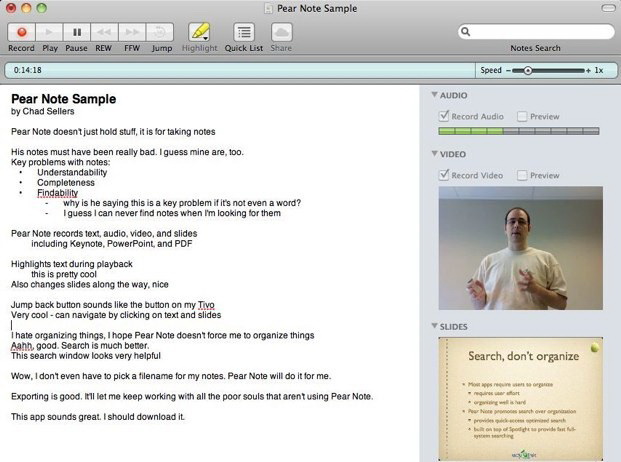Click the 'Search, don't organize' slide thumbnail
The width and height of the screenshot is (621, 462).
point(521,398)
